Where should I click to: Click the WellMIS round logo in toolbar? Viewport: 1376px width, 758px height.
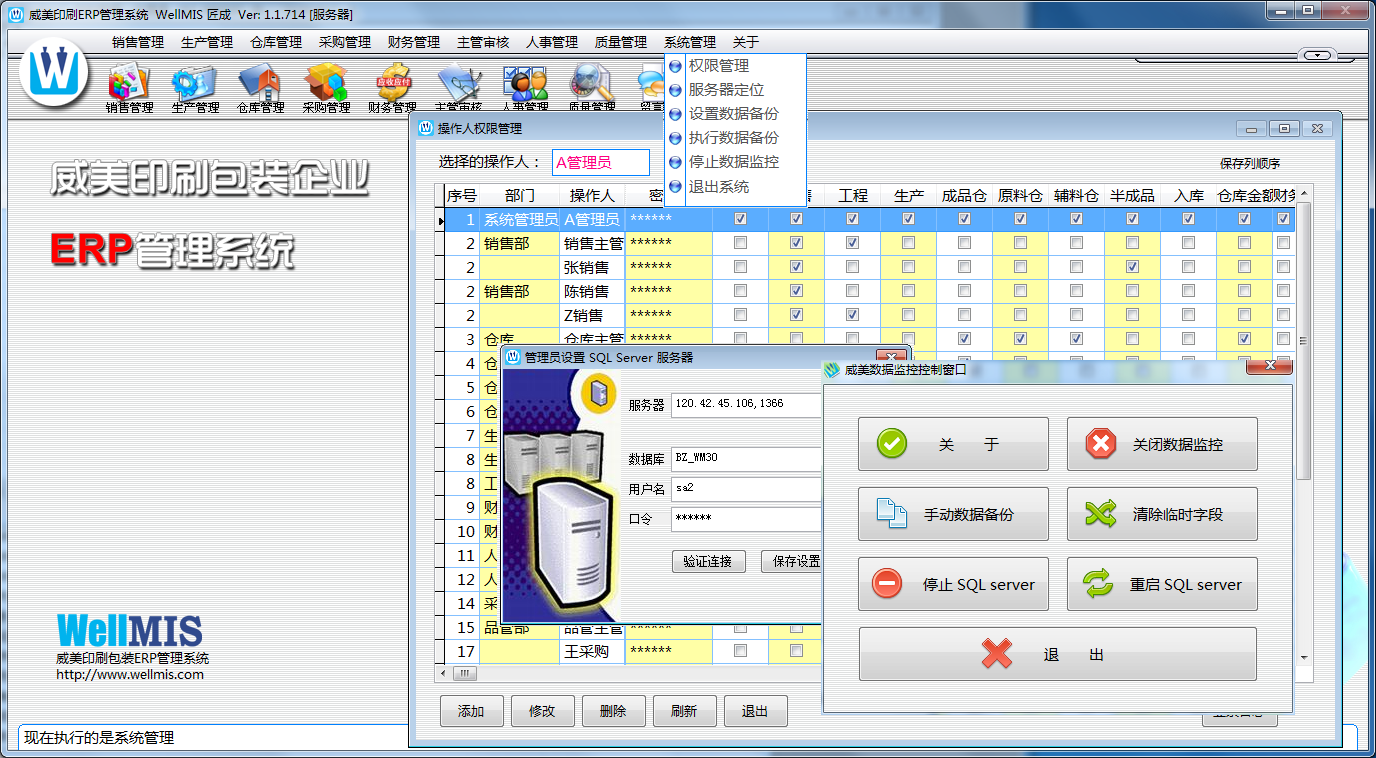point(54,71)
